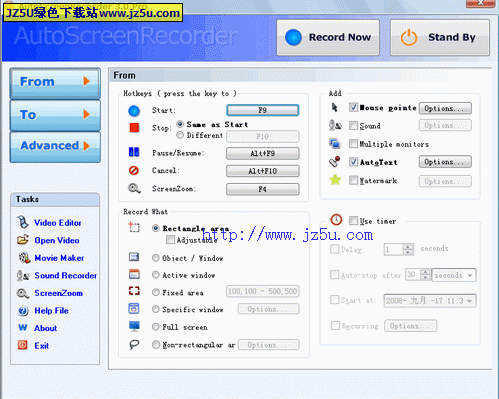The height and width of the screenshot is (399, 499).
Task: Select the Fixed area radio button
Action: click(156, 292)
